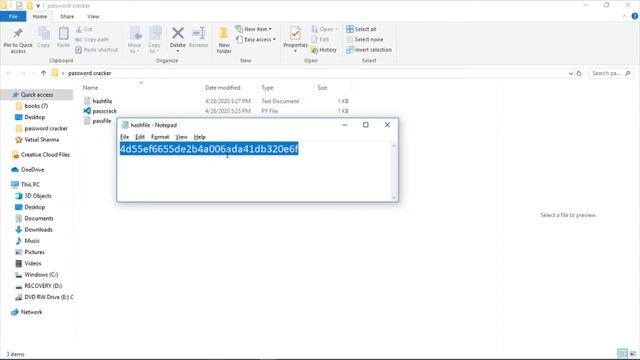640x360 pixels.
Task: Click the Back navigation arrow
Action: 9,73
